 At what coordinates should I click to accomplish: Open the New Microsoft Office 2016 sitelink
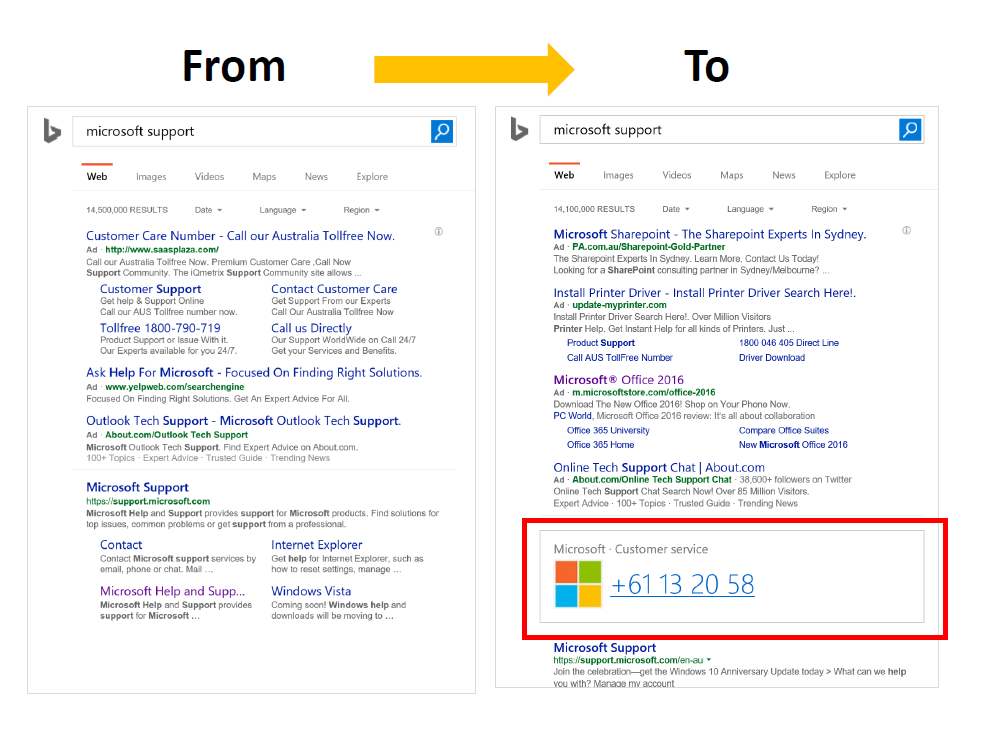pyautogui.click(x=793, y=445)
